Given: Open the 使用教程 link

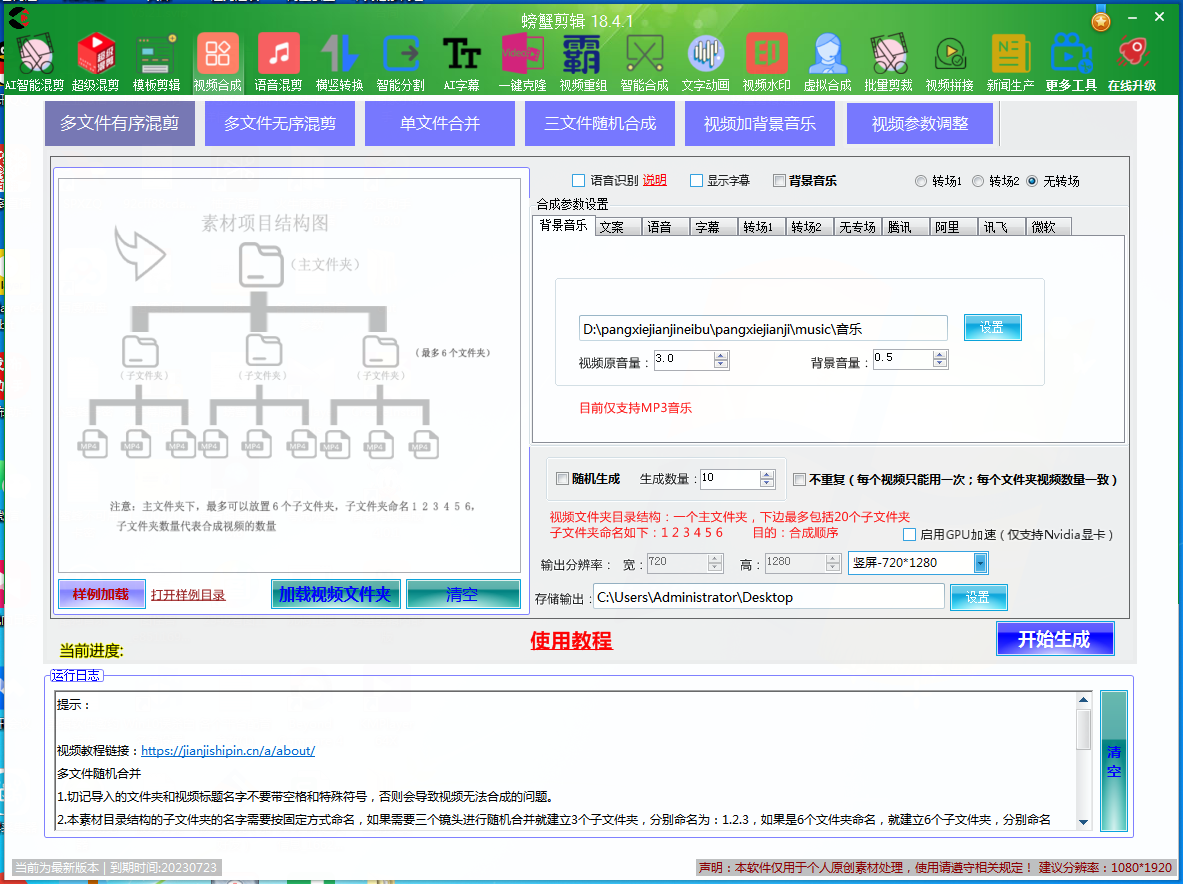Looking at the screenshot, I should (x=571, y=641).
